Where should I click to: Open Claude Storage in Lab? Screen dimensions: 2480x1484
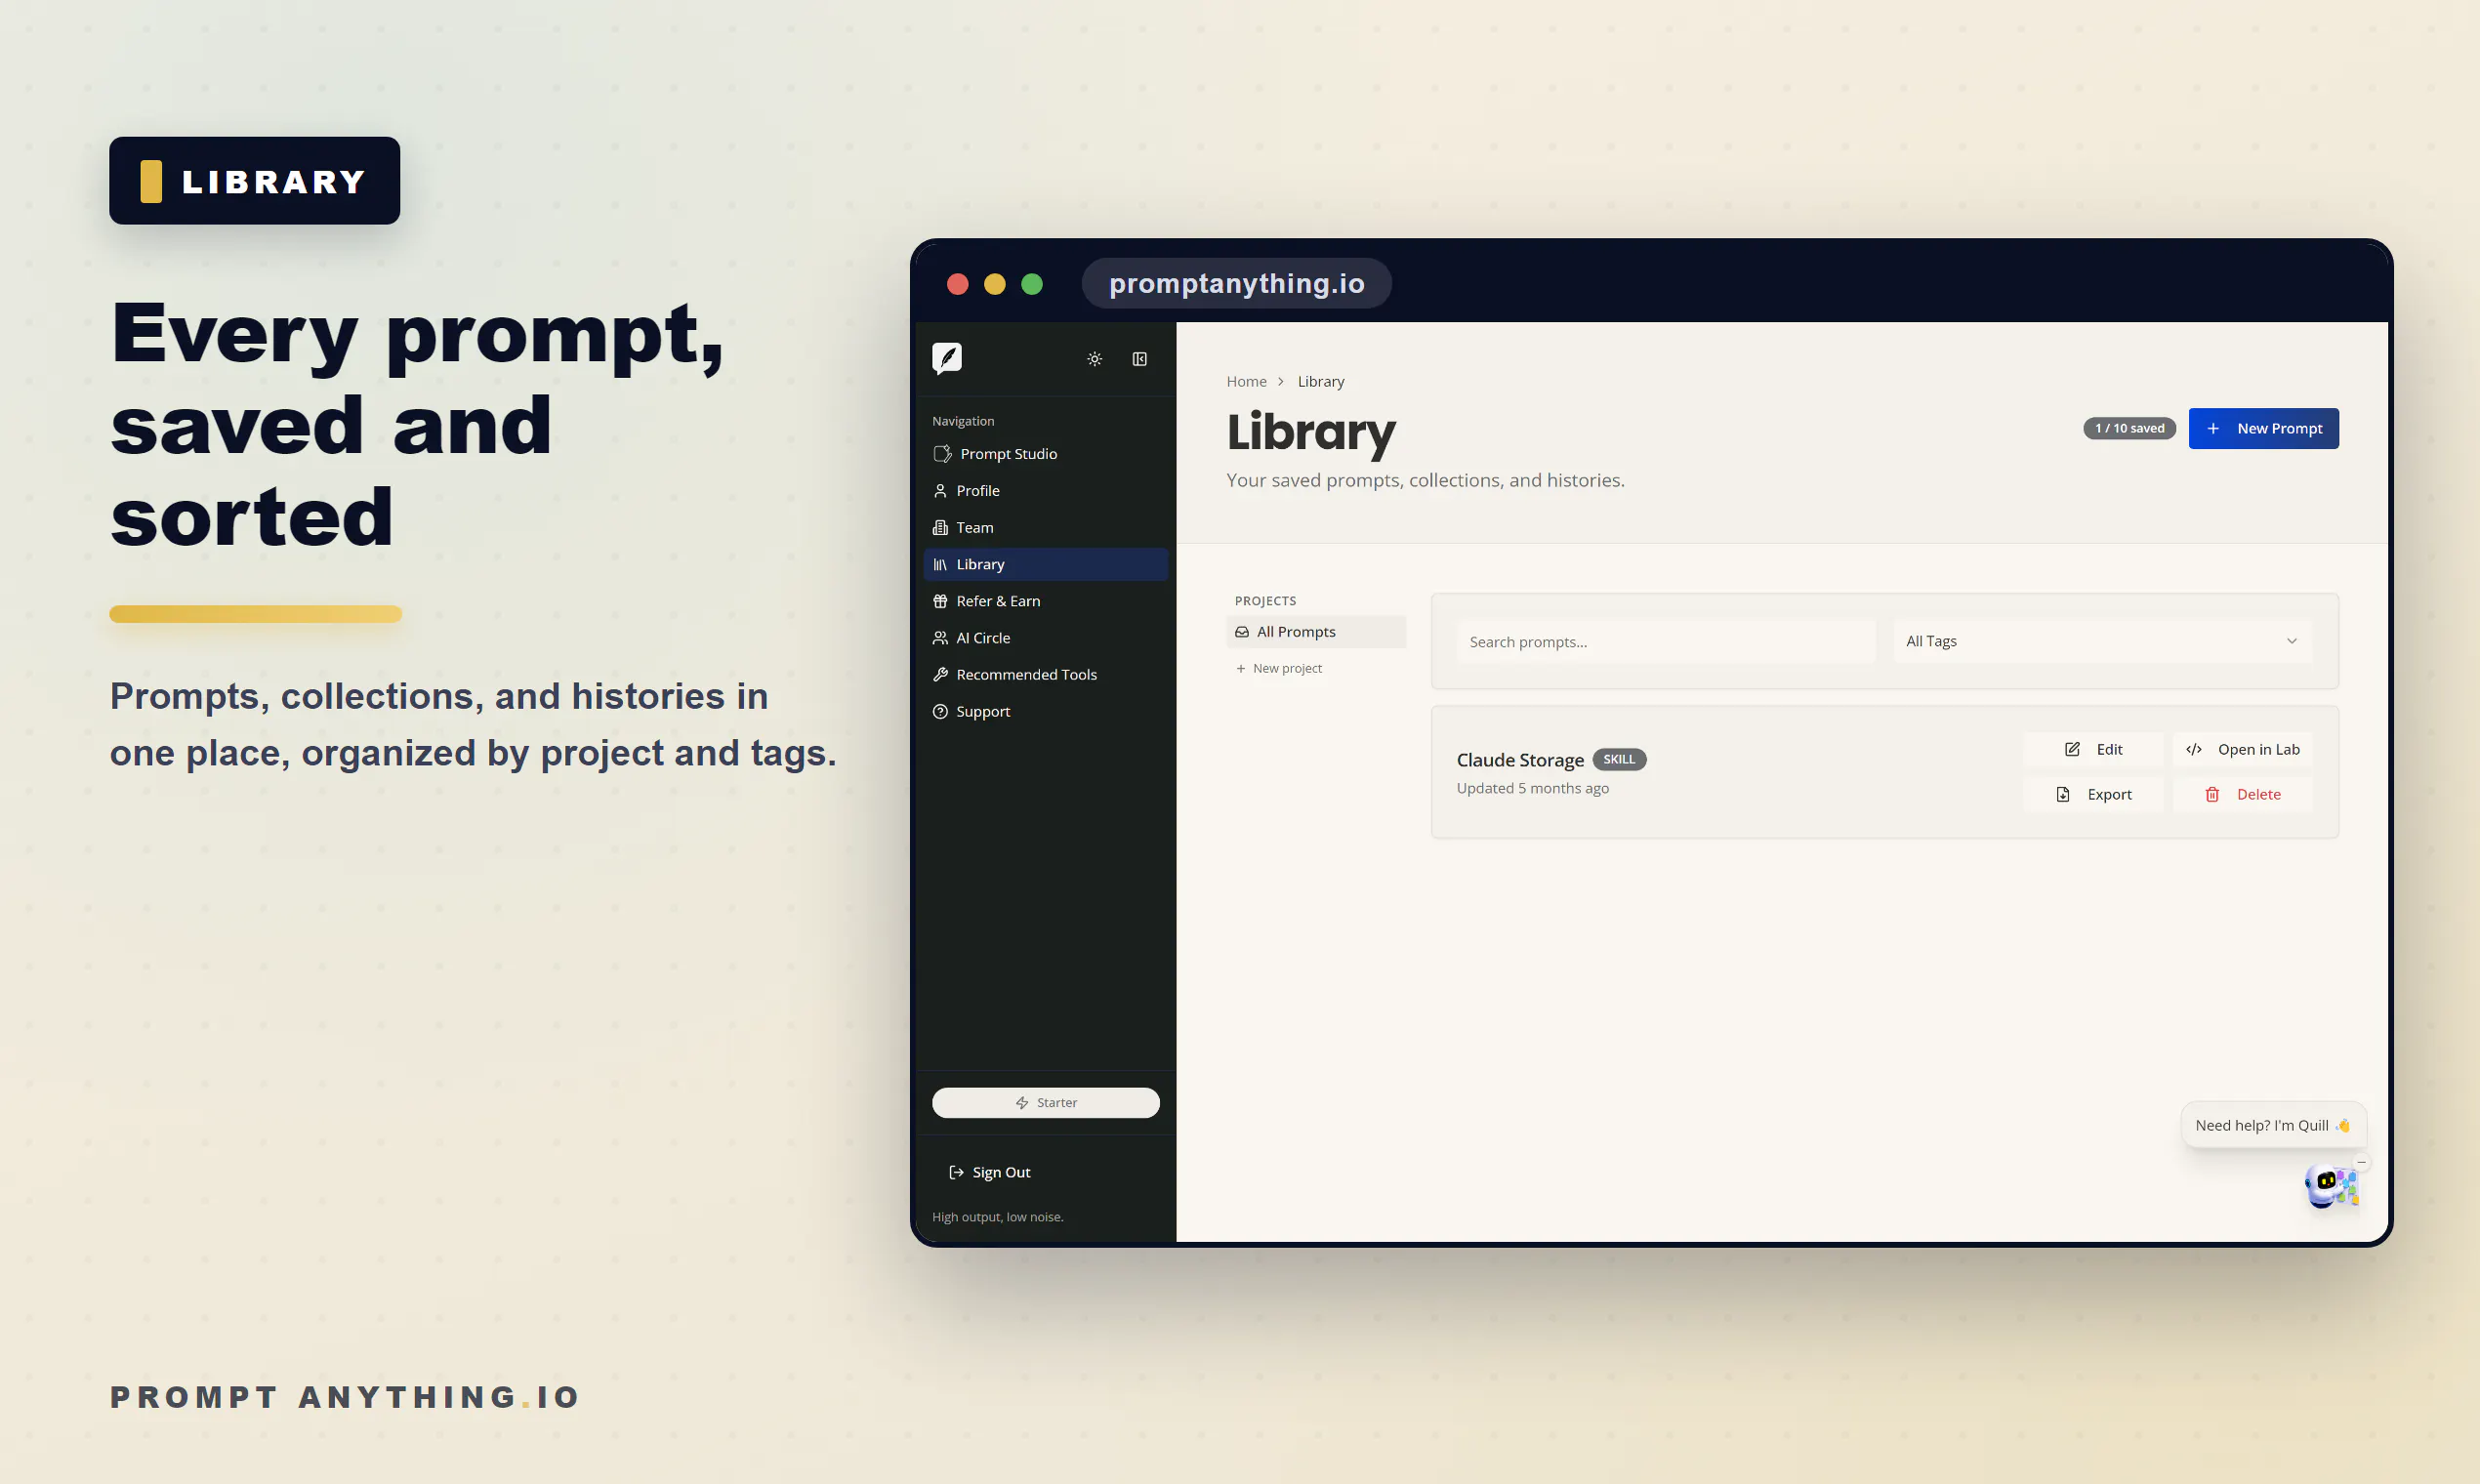(2242, 749)
